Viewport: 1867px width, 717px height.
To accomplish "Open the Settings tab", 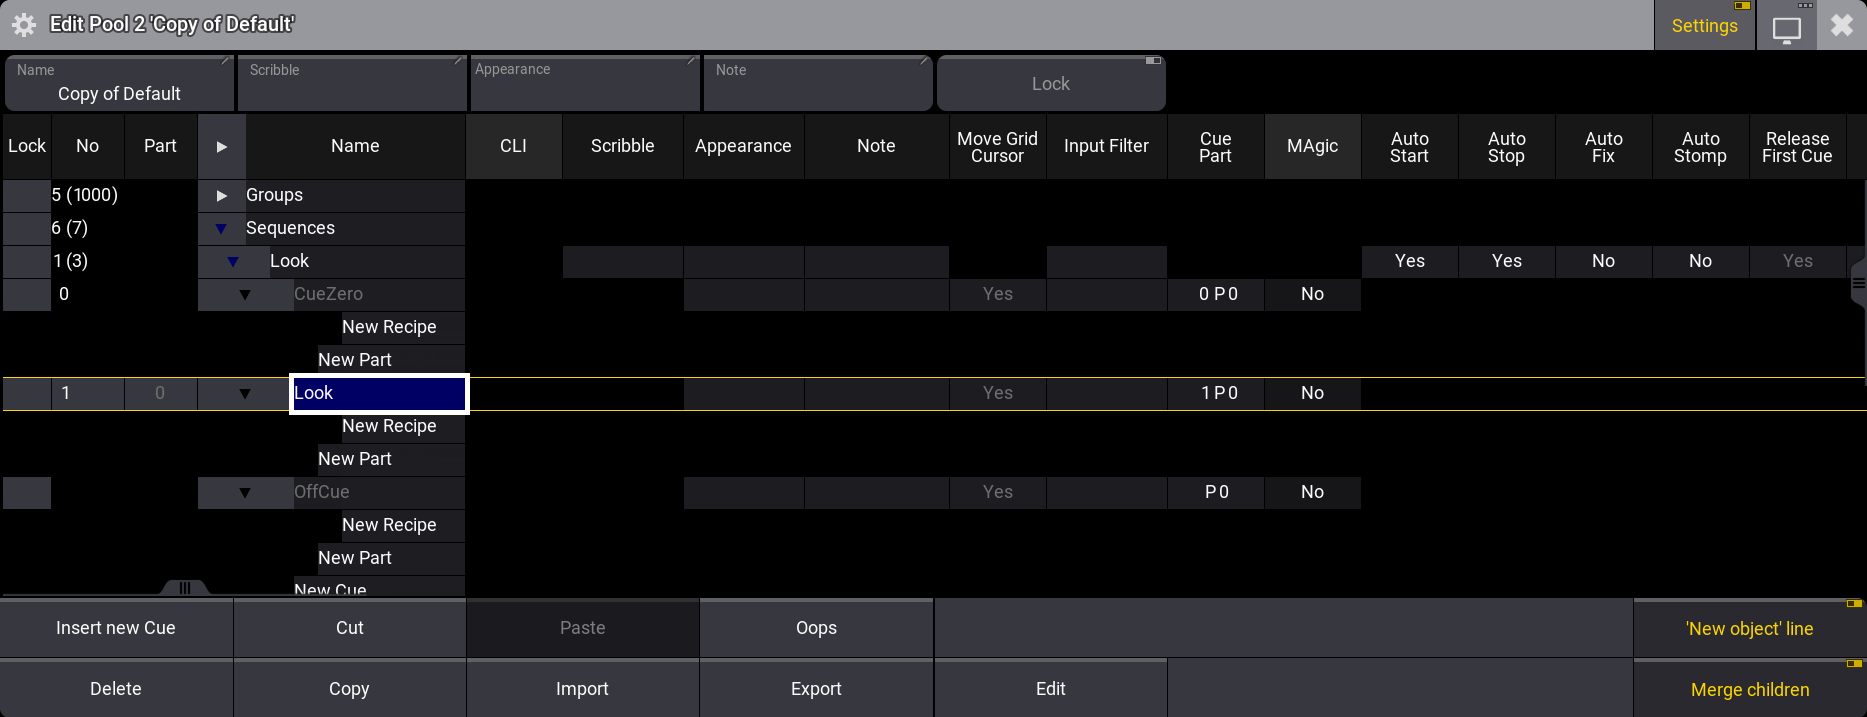I will click(1704, 26).
